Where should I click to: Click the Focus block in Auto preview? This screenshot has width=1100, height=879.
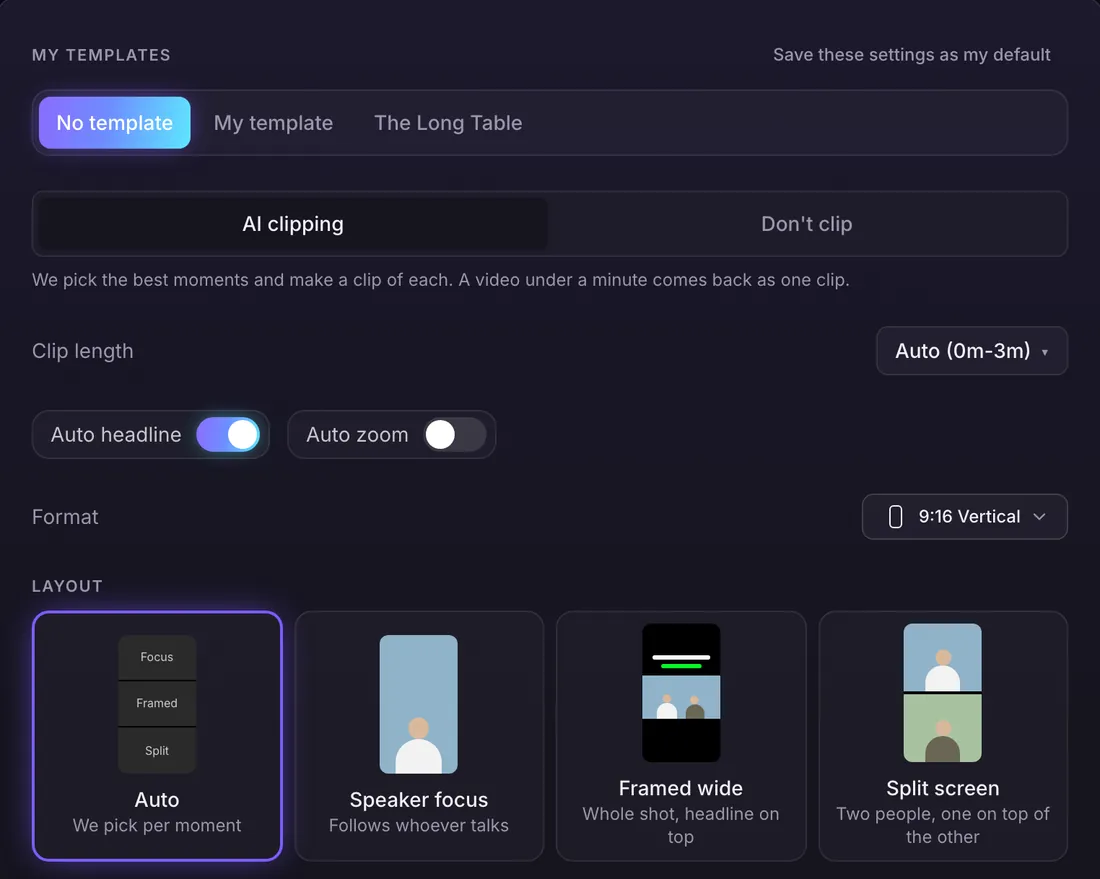pyautogui.click(x=157, y=657)
